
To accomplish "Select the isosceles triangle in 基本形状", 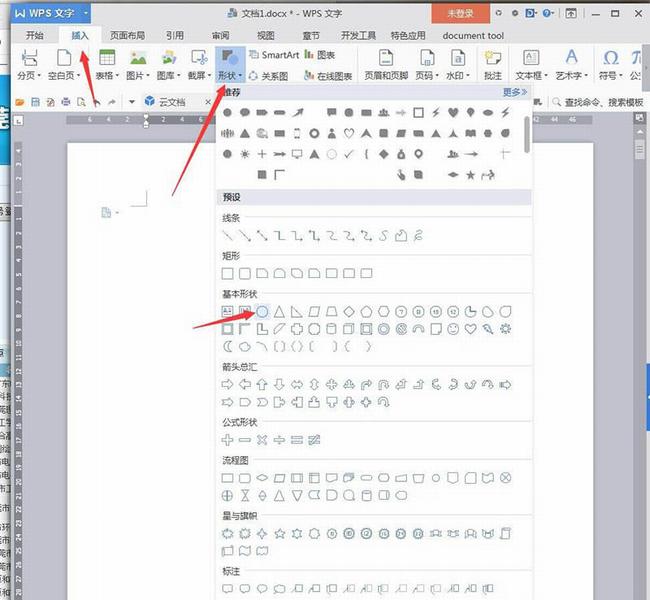I will (x=279, y=311).
